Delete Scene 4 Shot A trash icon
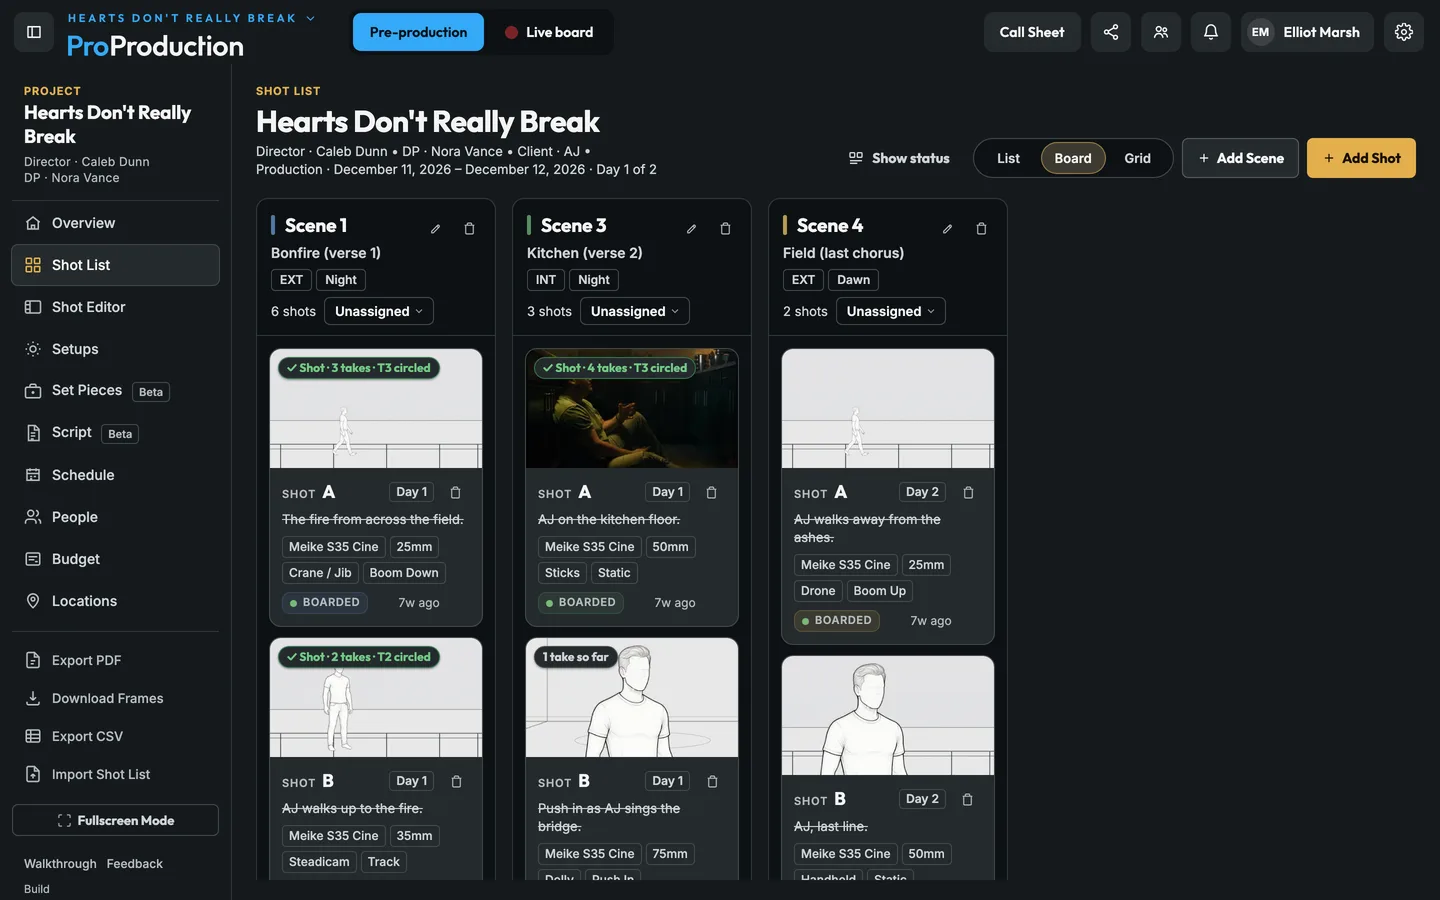This screenshot has width=1440, height=900. [968, 492]
